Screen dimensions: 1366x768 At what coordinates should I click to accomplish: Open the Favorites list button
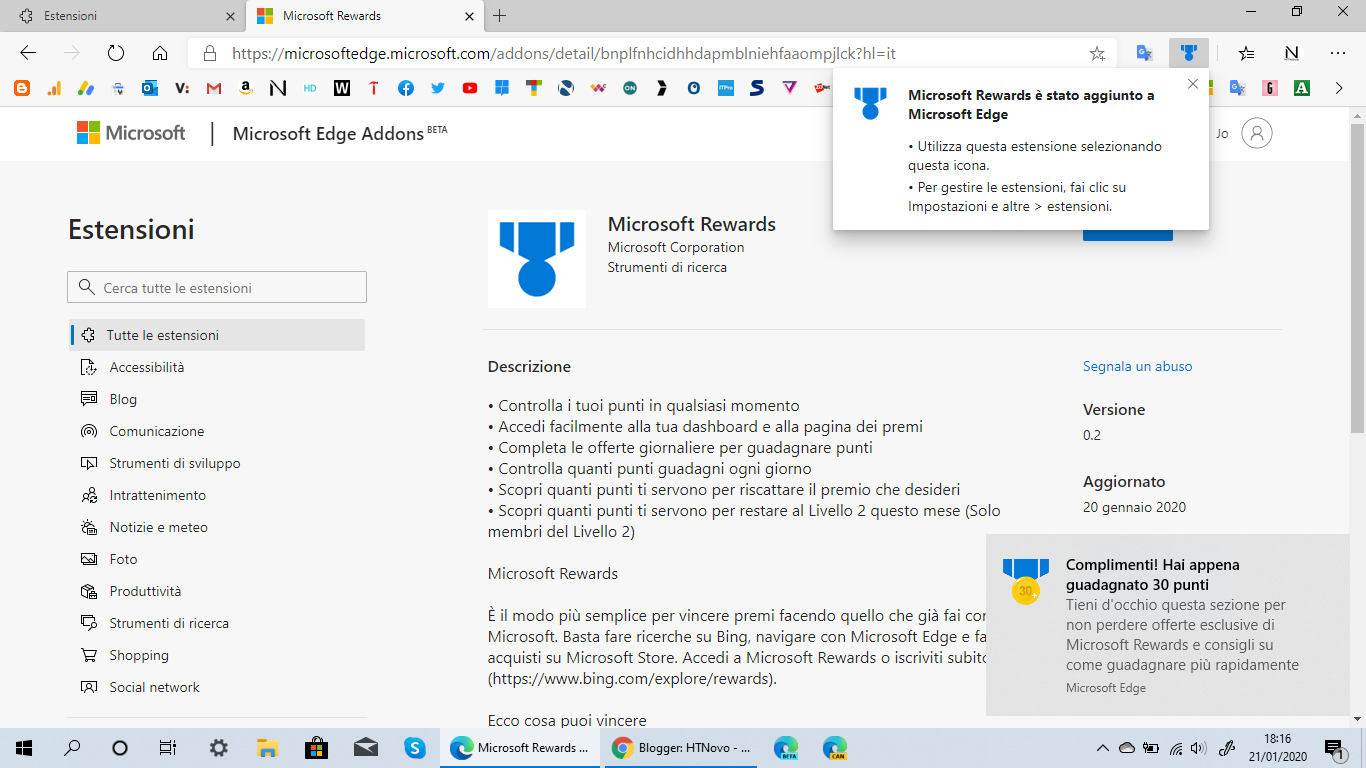point(1246,53)
